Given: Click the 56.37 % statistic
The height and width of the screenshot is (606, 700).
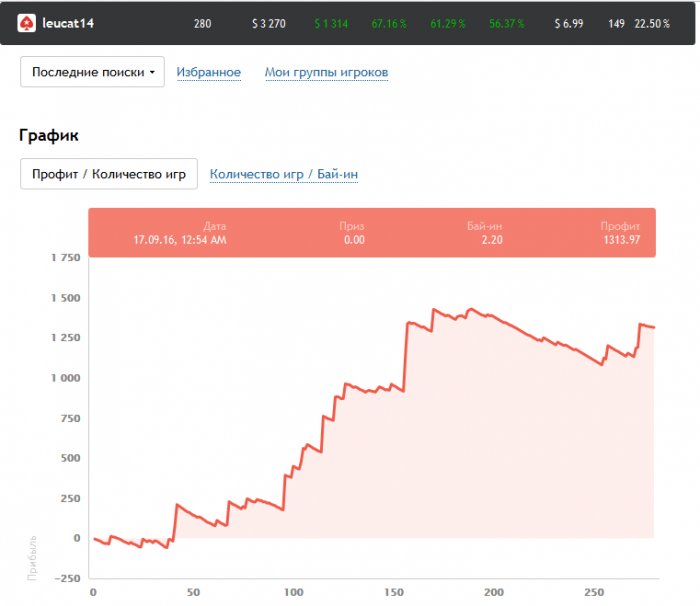Looking at the screenshot, I should tap(507, 23).
